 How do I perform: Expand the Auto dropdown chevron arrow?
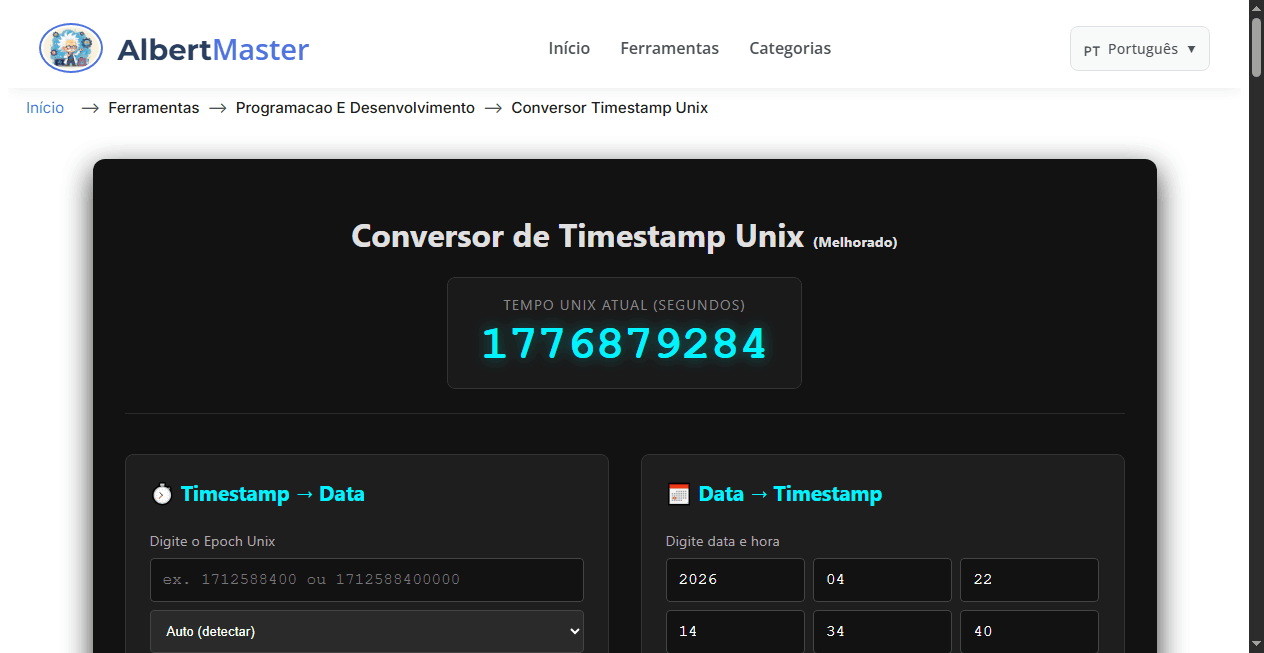point(577,631)
